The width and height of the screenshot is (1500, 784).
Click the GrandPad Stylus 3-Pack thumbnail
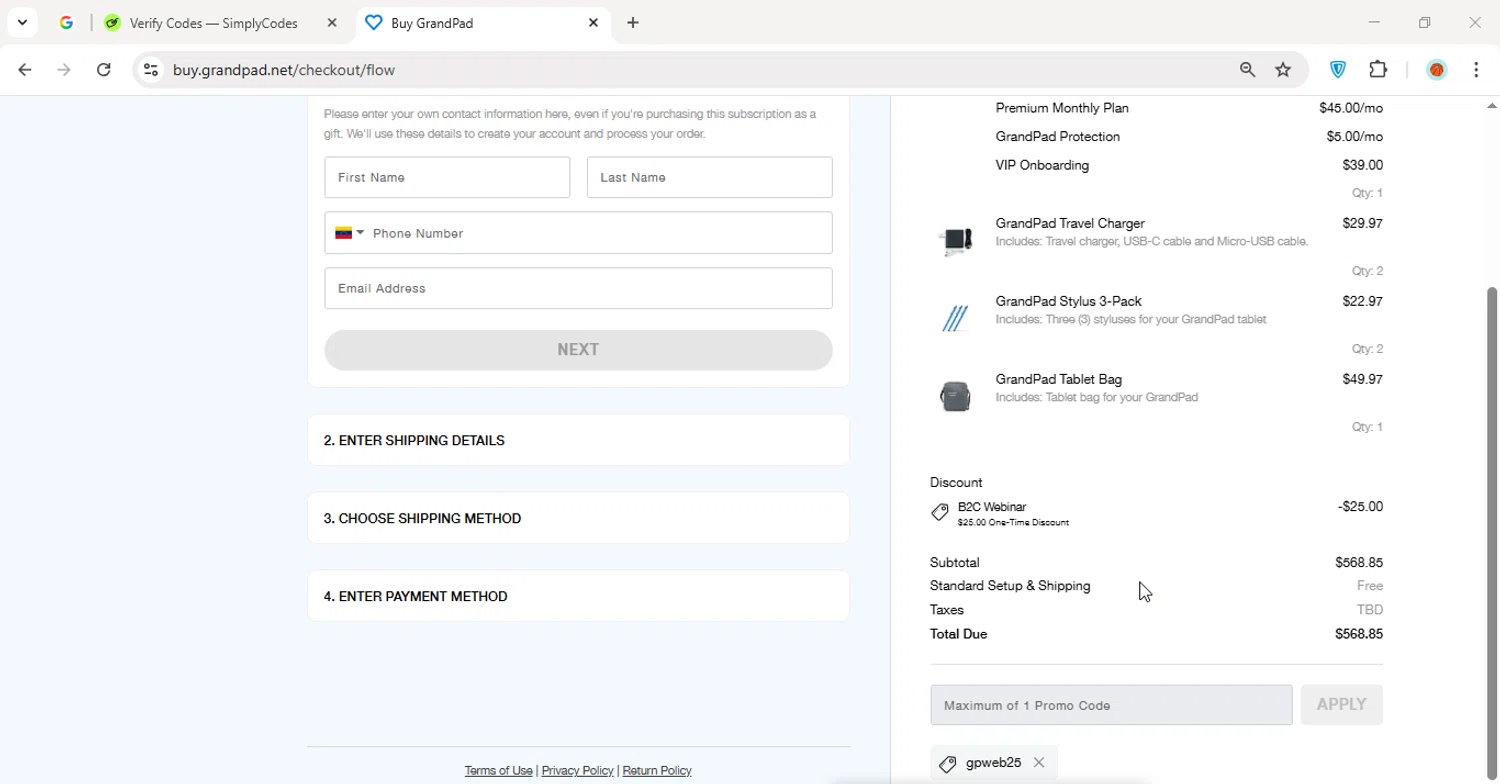click(x=955, y=318)
